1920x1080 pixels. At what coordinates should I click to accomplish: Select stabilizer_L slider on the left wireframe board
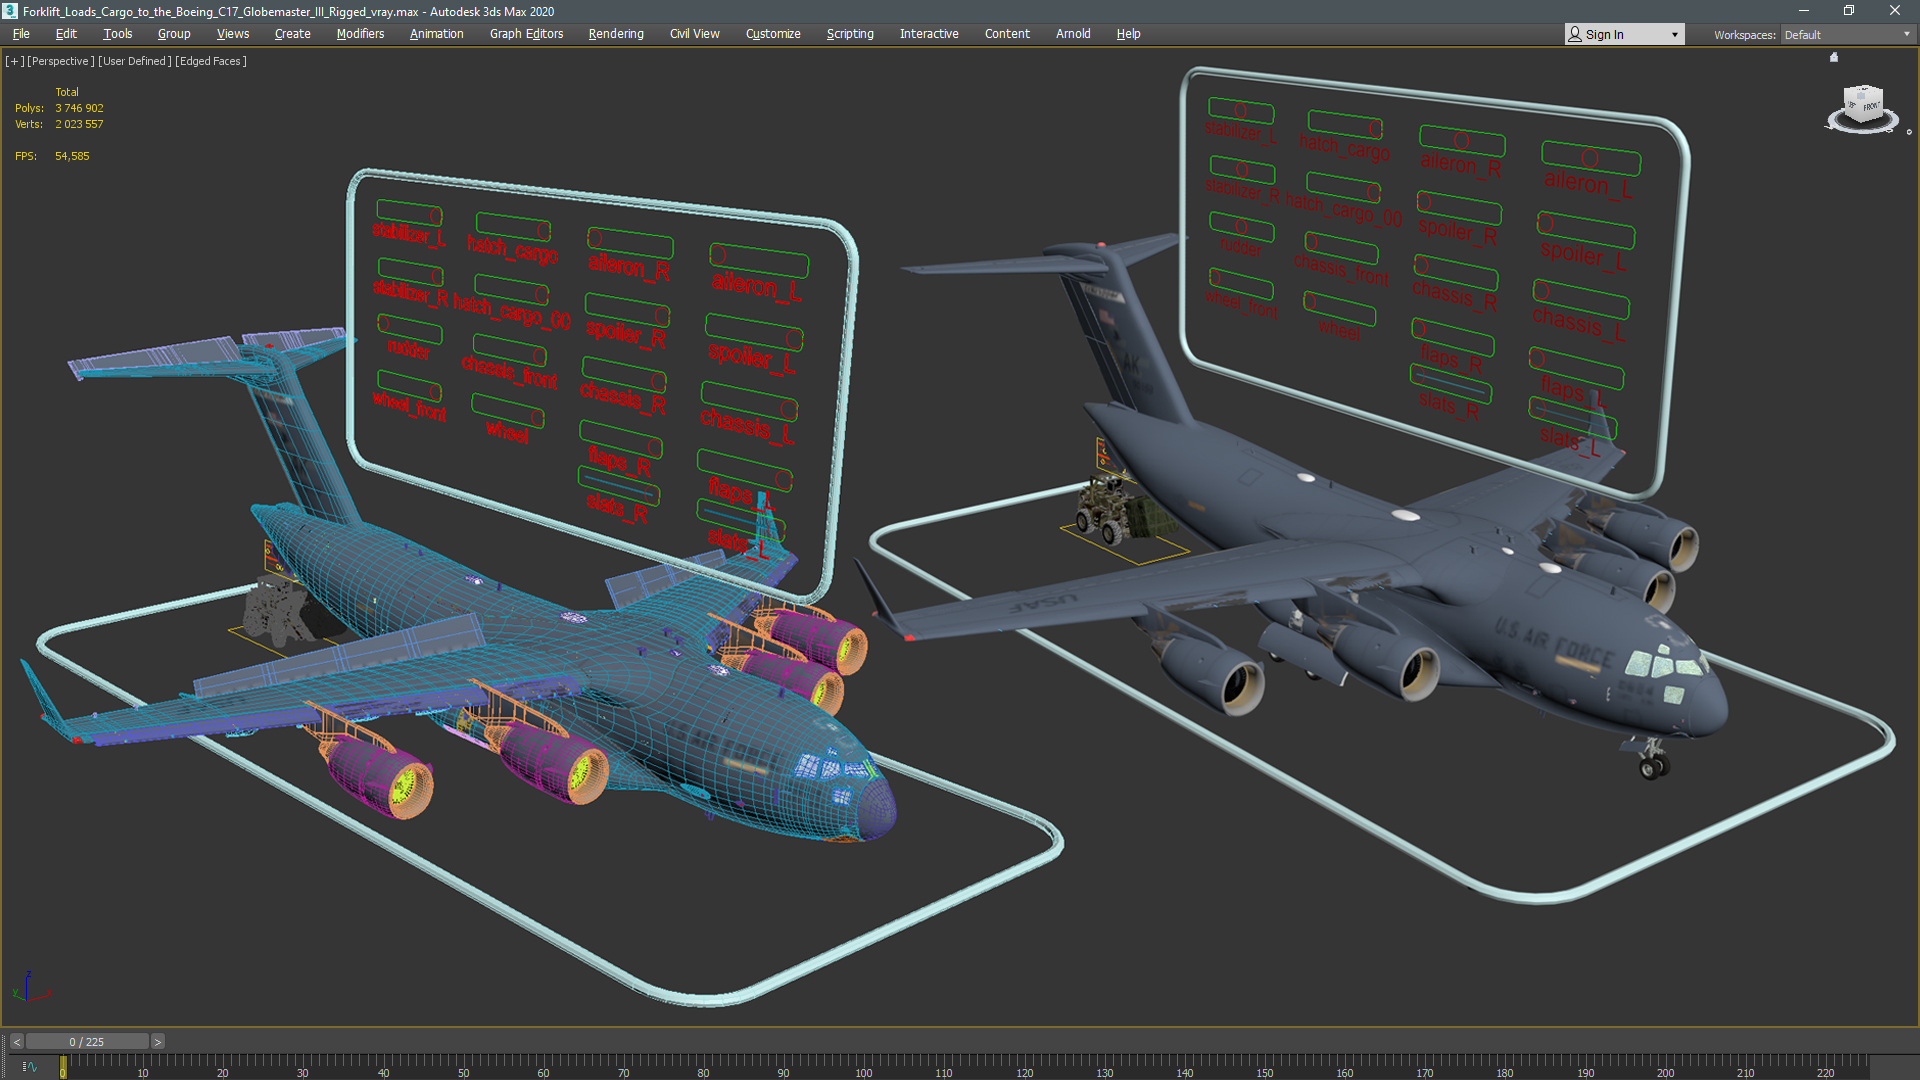pyautogui.click(x=409, y=212)
